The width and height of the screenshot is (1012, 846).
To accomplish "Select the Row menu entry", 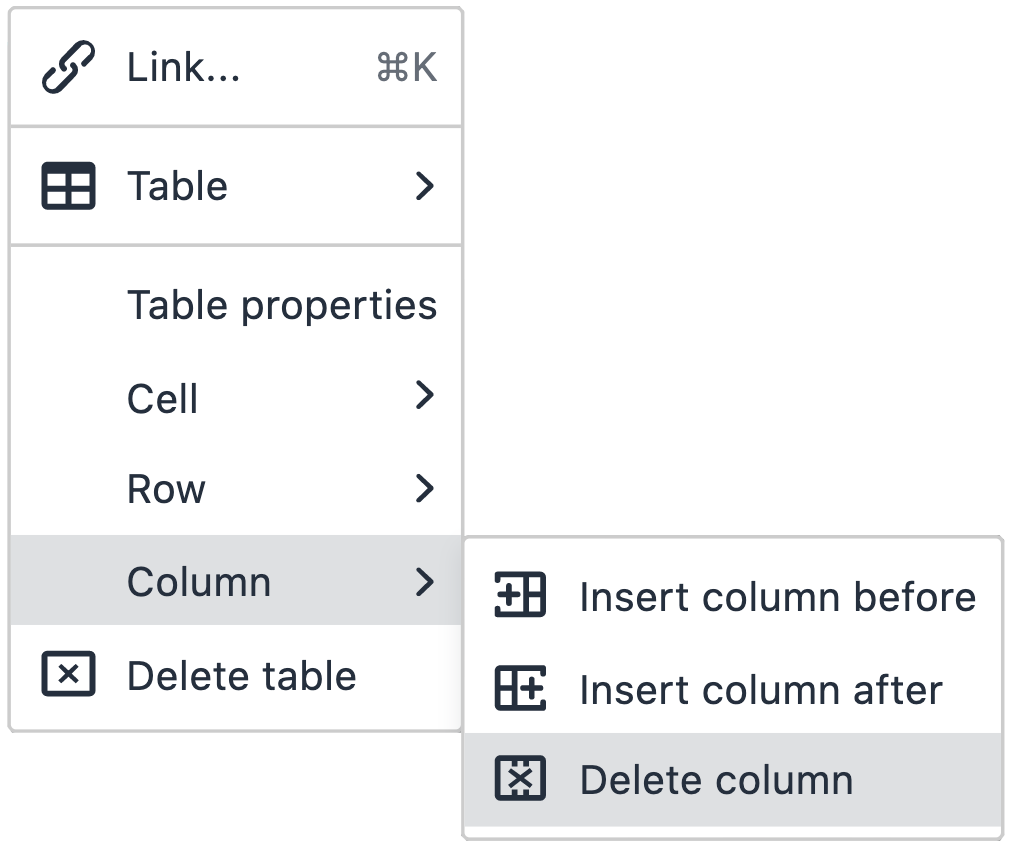I will [236, 488].
